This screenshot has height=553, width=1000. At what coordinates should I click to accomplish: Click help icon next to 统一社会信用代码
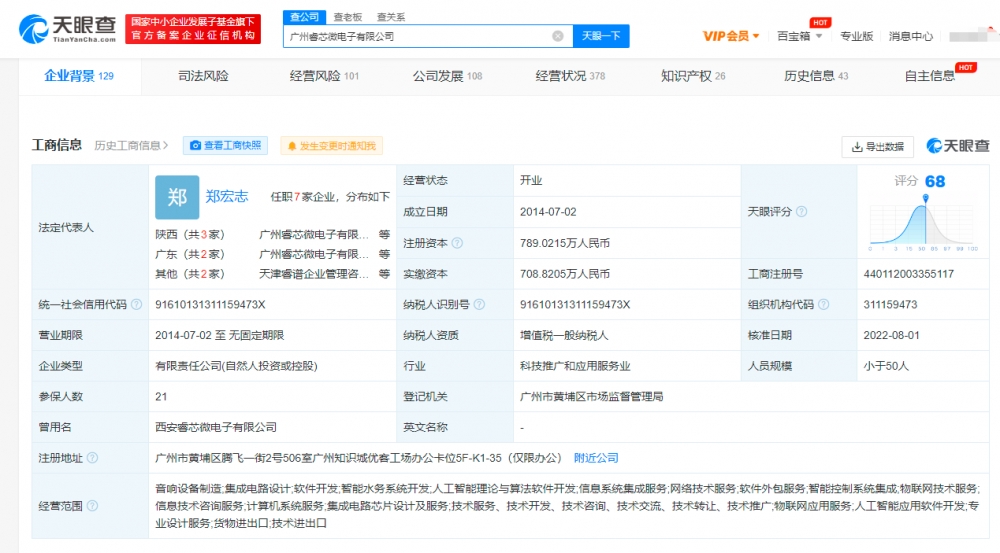136,304
